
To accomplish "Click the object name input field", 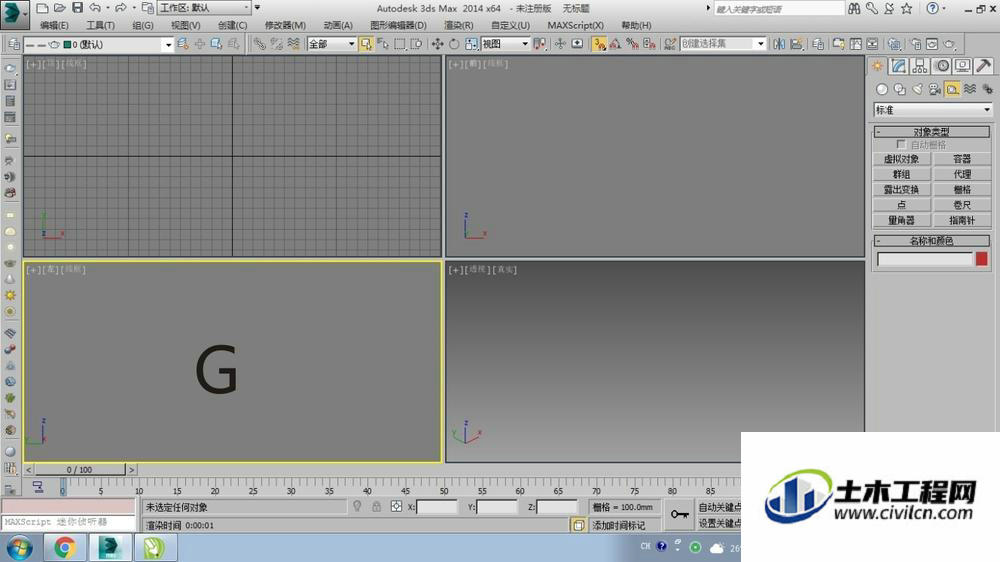I will [x=925, y=258].
